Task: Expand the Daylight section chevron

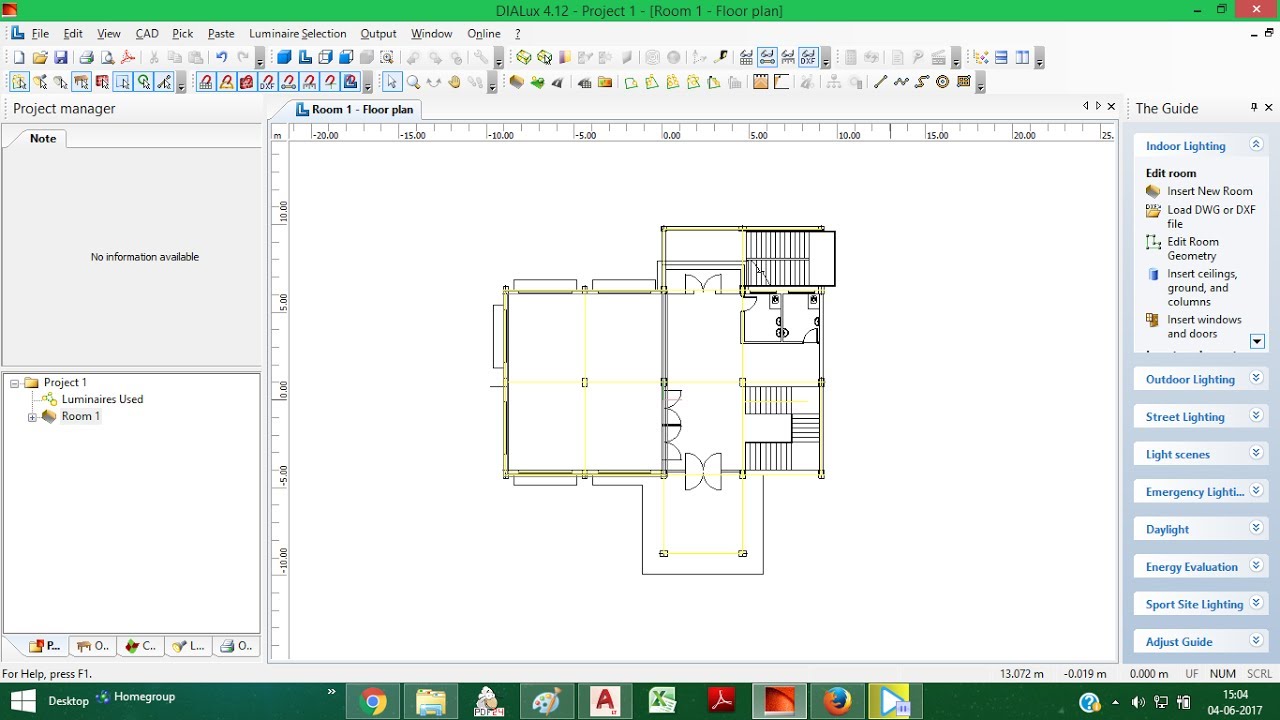Action: pos(1256,528)
